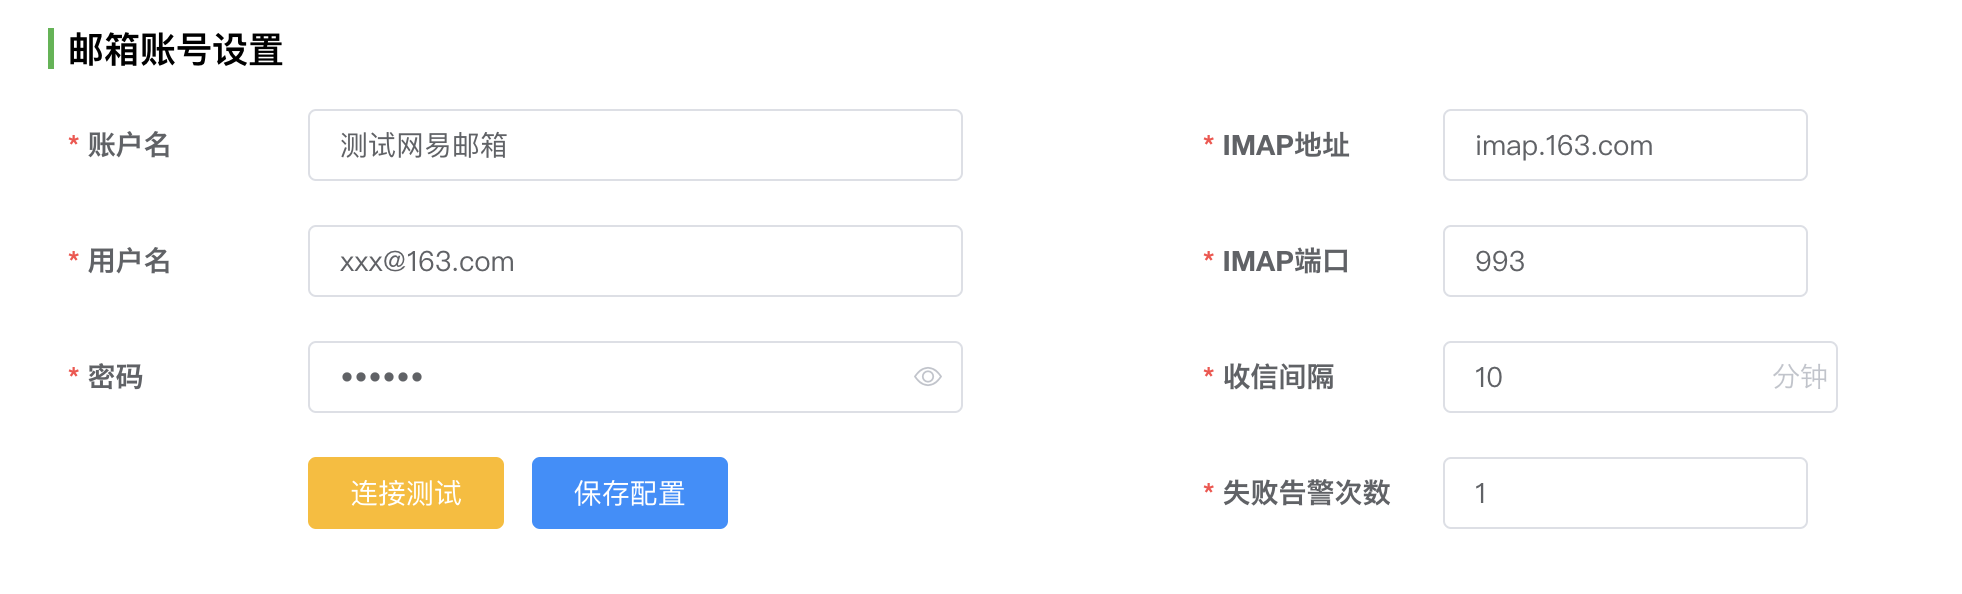Screen dimensions: 1962x594
Task: Click the 失败告警次数 label
Action: (x=1307, y=493)
